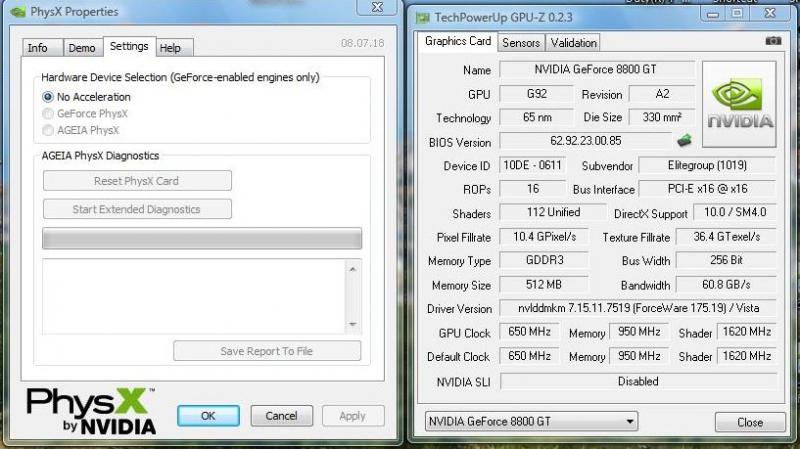Viewport: 800px width, 449px height.
Task: Click the Memory Type value GDDR3
Action: (544, 260)
